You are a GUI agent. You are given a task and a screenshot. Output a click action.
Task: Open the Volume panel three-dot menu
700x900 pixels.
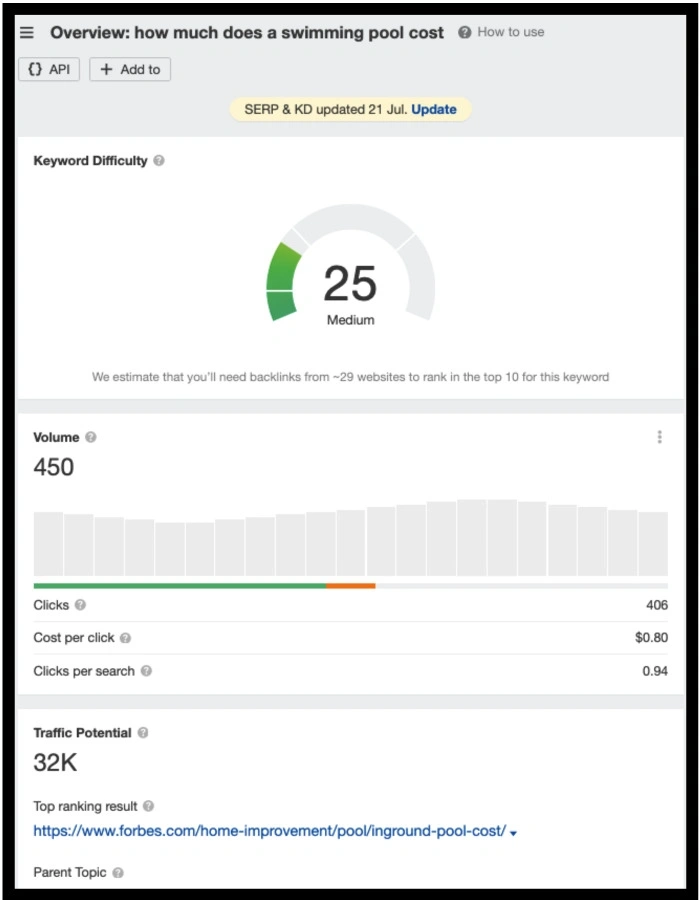tap(659, 437)
